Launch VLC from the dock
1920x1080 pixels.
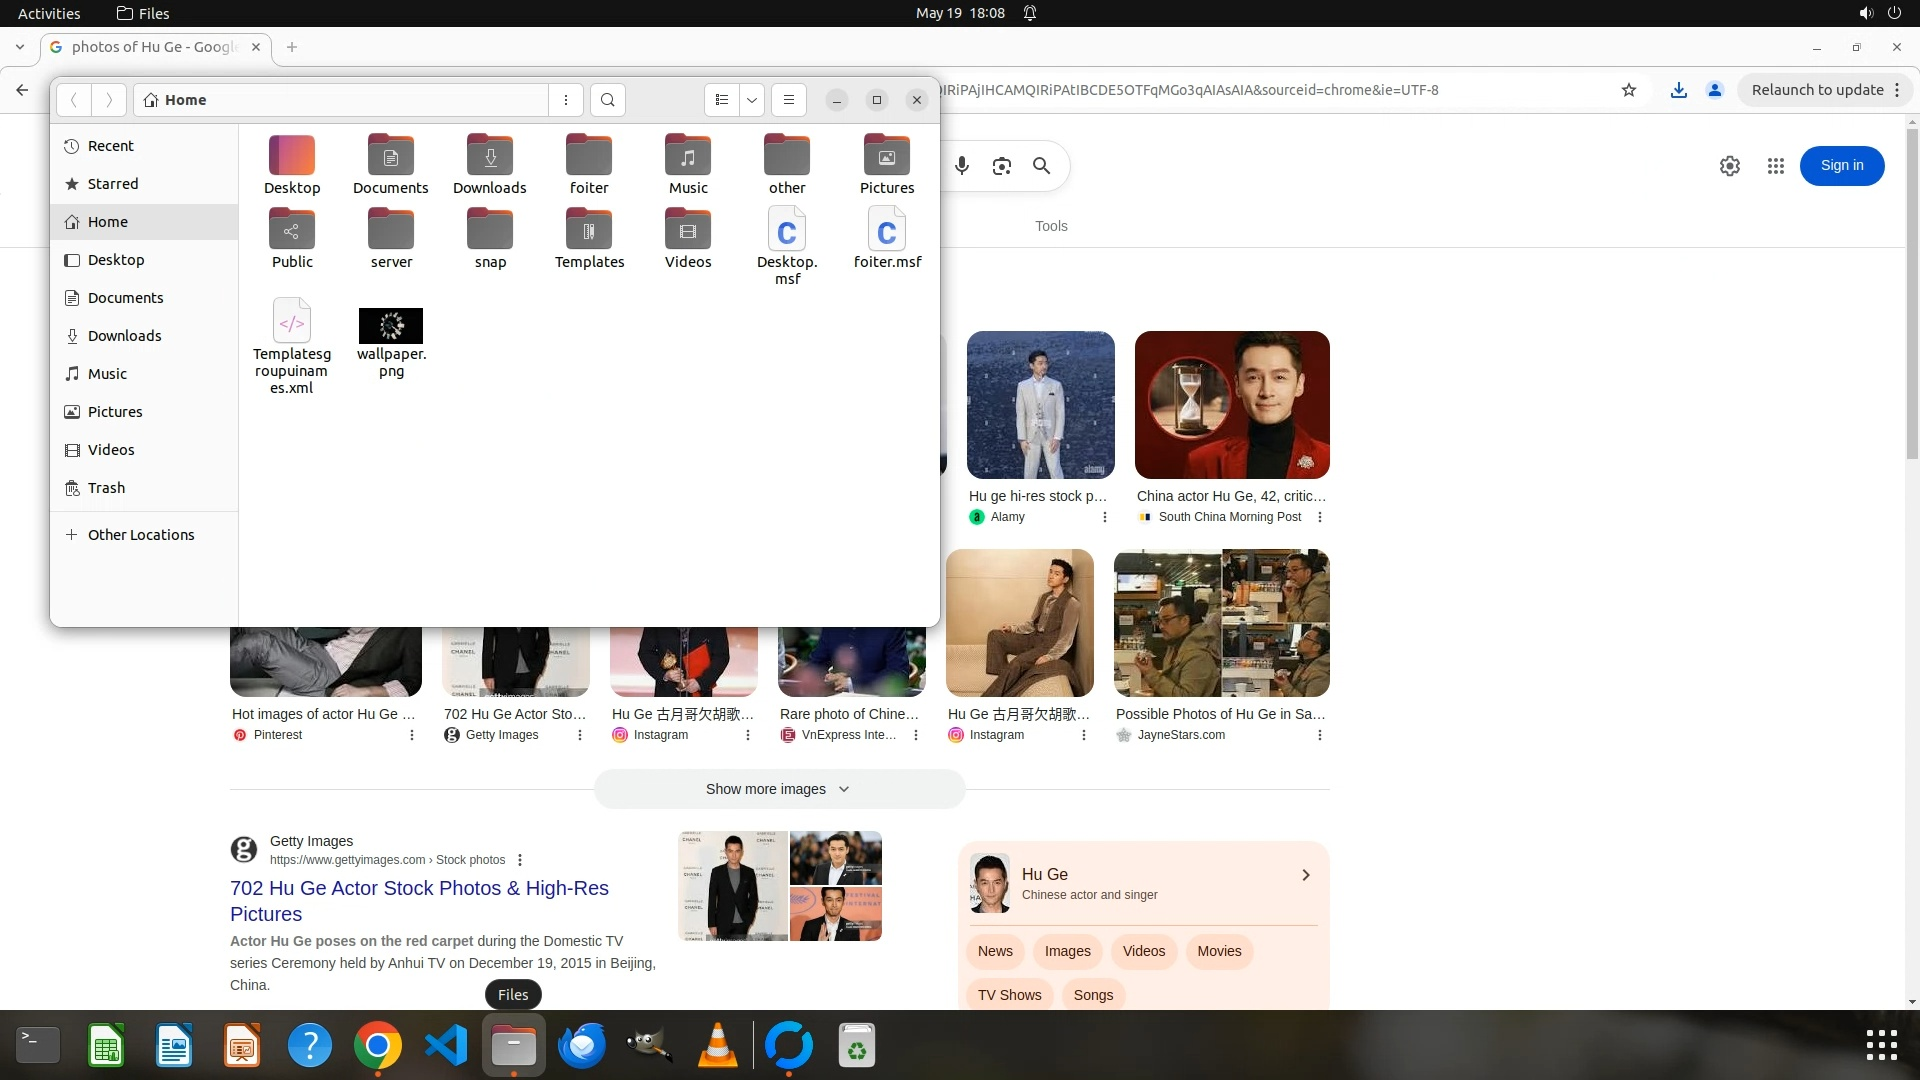pos(717,1046)
